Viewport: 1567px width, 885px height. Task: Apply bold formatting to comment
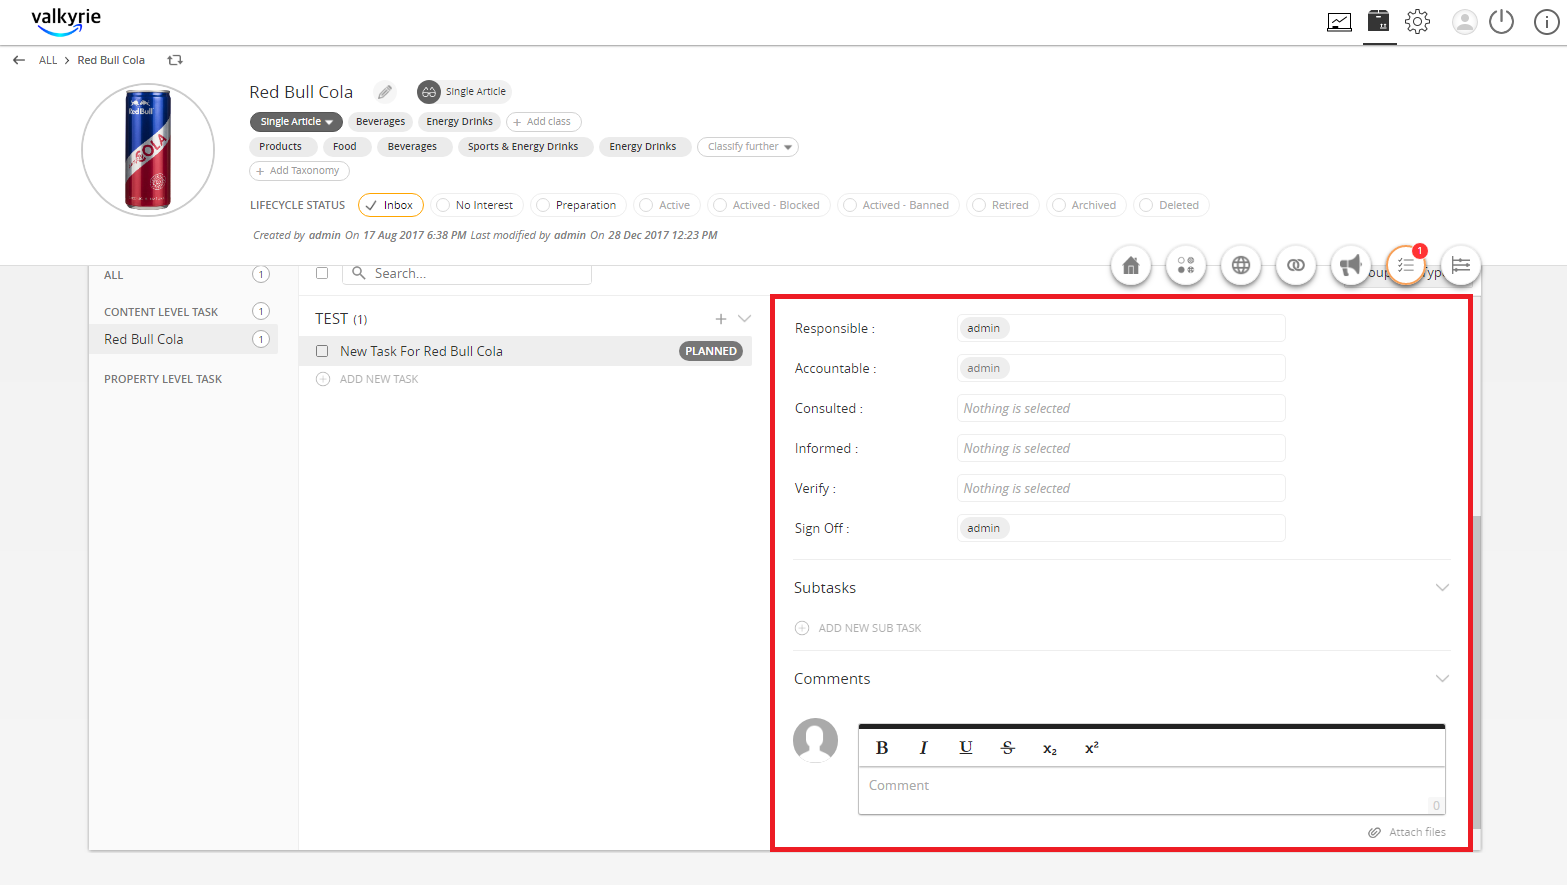882,748
